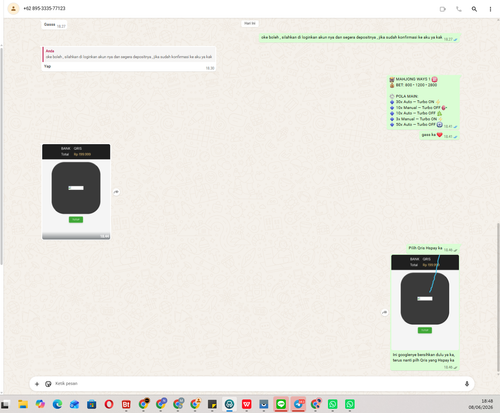Viewport: 500px width, 413px height.
Task: Click the chat's right vertical scrollbar
Action: click(x=498, y=298)
